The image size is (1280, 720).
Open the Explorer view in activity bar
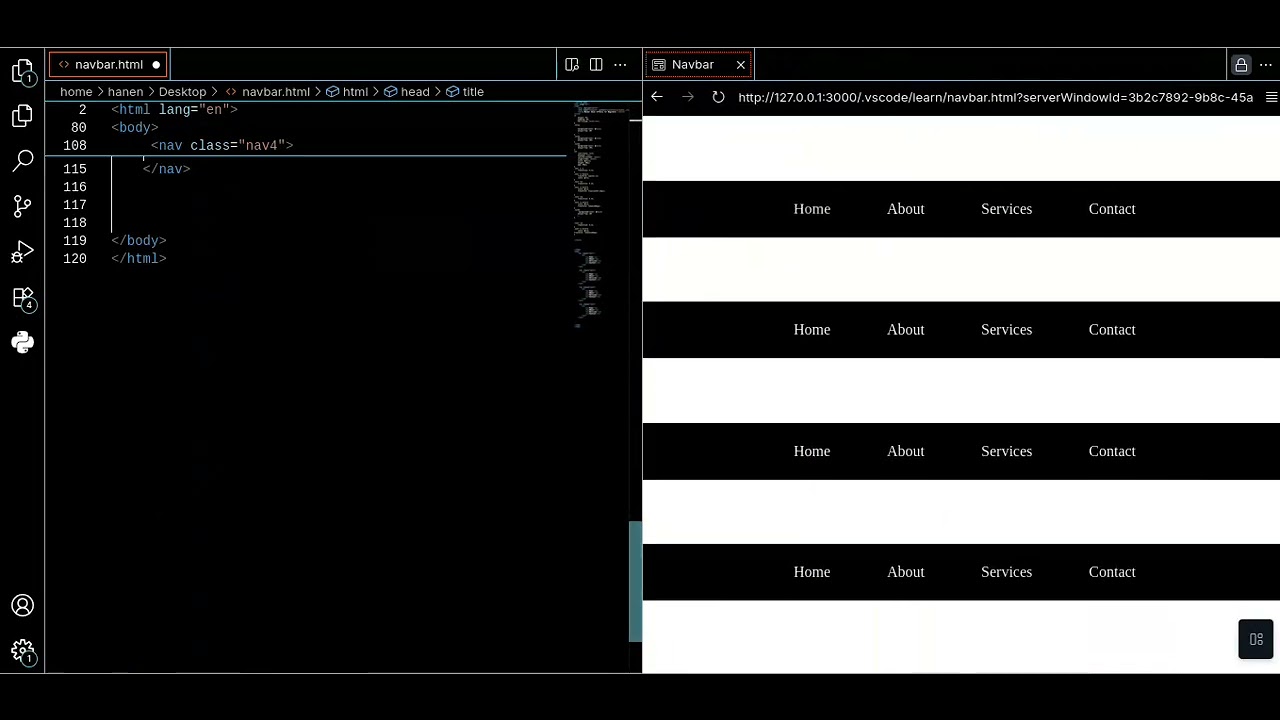[22, 71]
